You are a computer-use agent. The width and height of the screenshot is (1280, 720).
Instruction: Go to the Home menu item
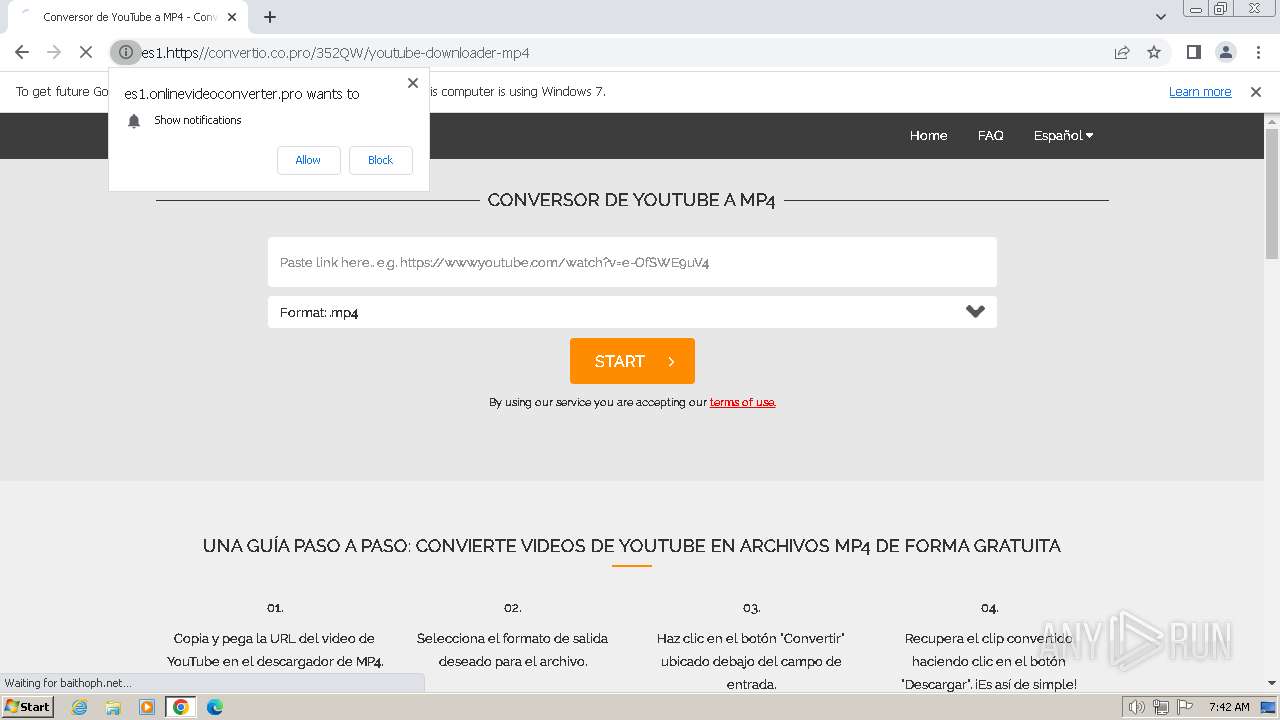coord(928,135)
